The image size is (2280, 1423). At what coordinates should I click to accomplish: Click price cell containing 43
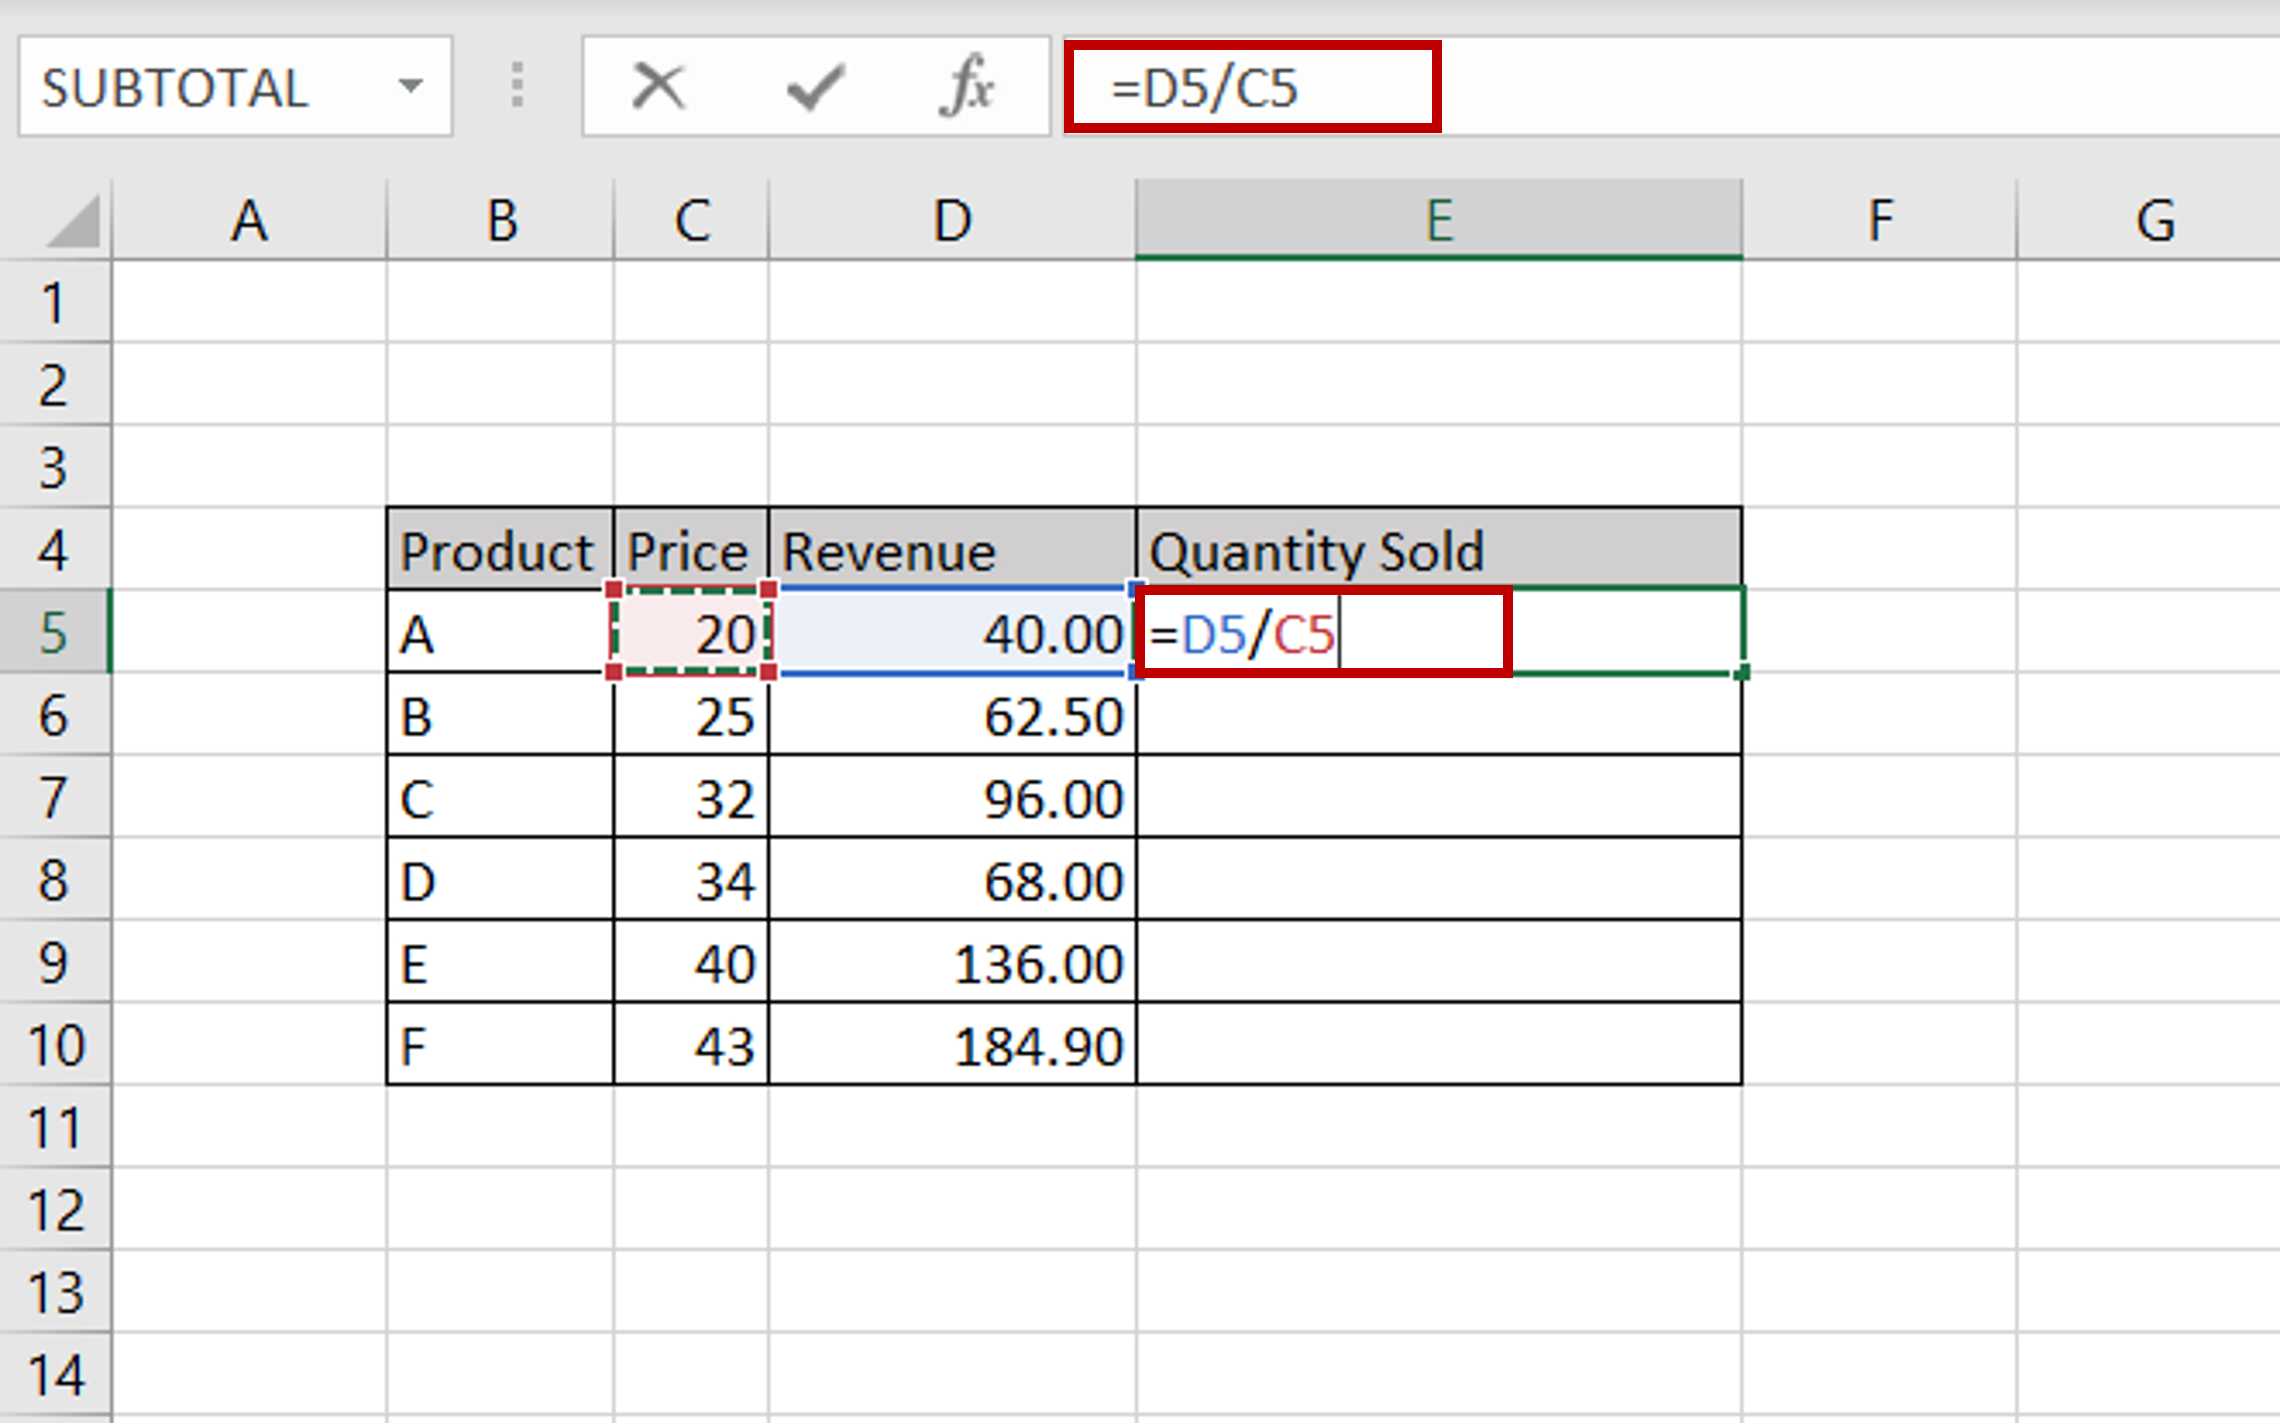pyautogui.click(x=691, y=1045)
